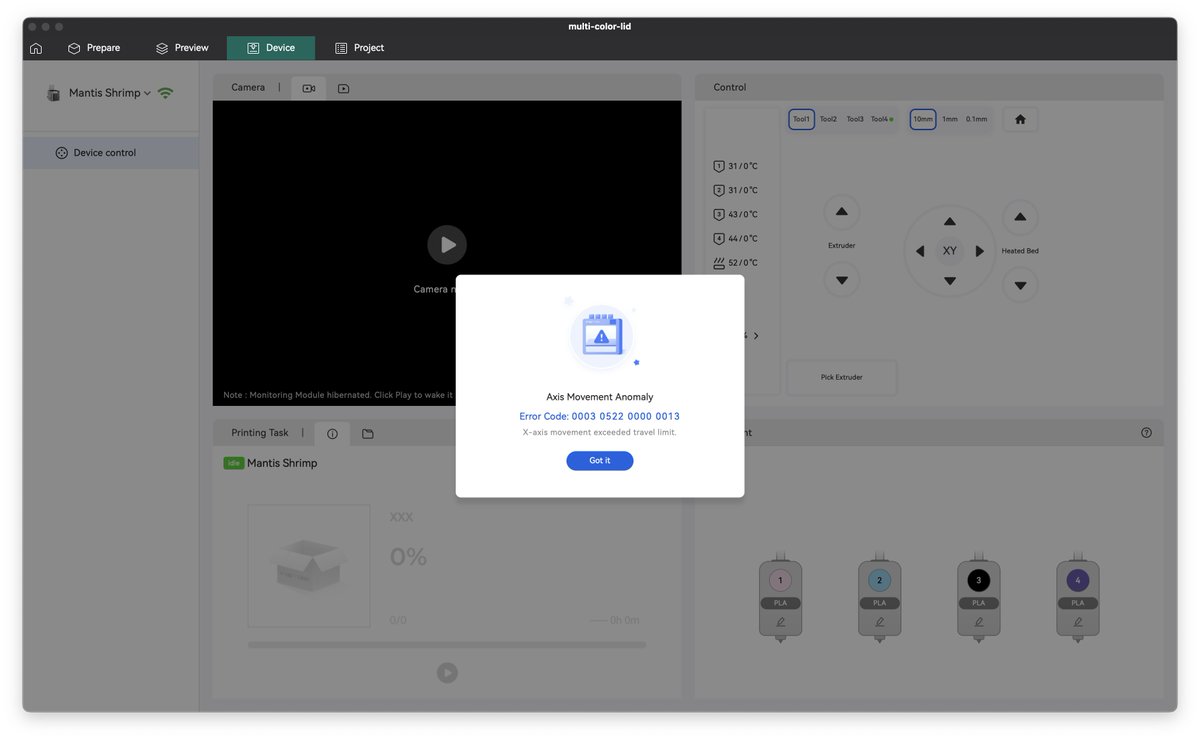
Task: Open the Printing Task info icon tab
Action: pos(332,434)
